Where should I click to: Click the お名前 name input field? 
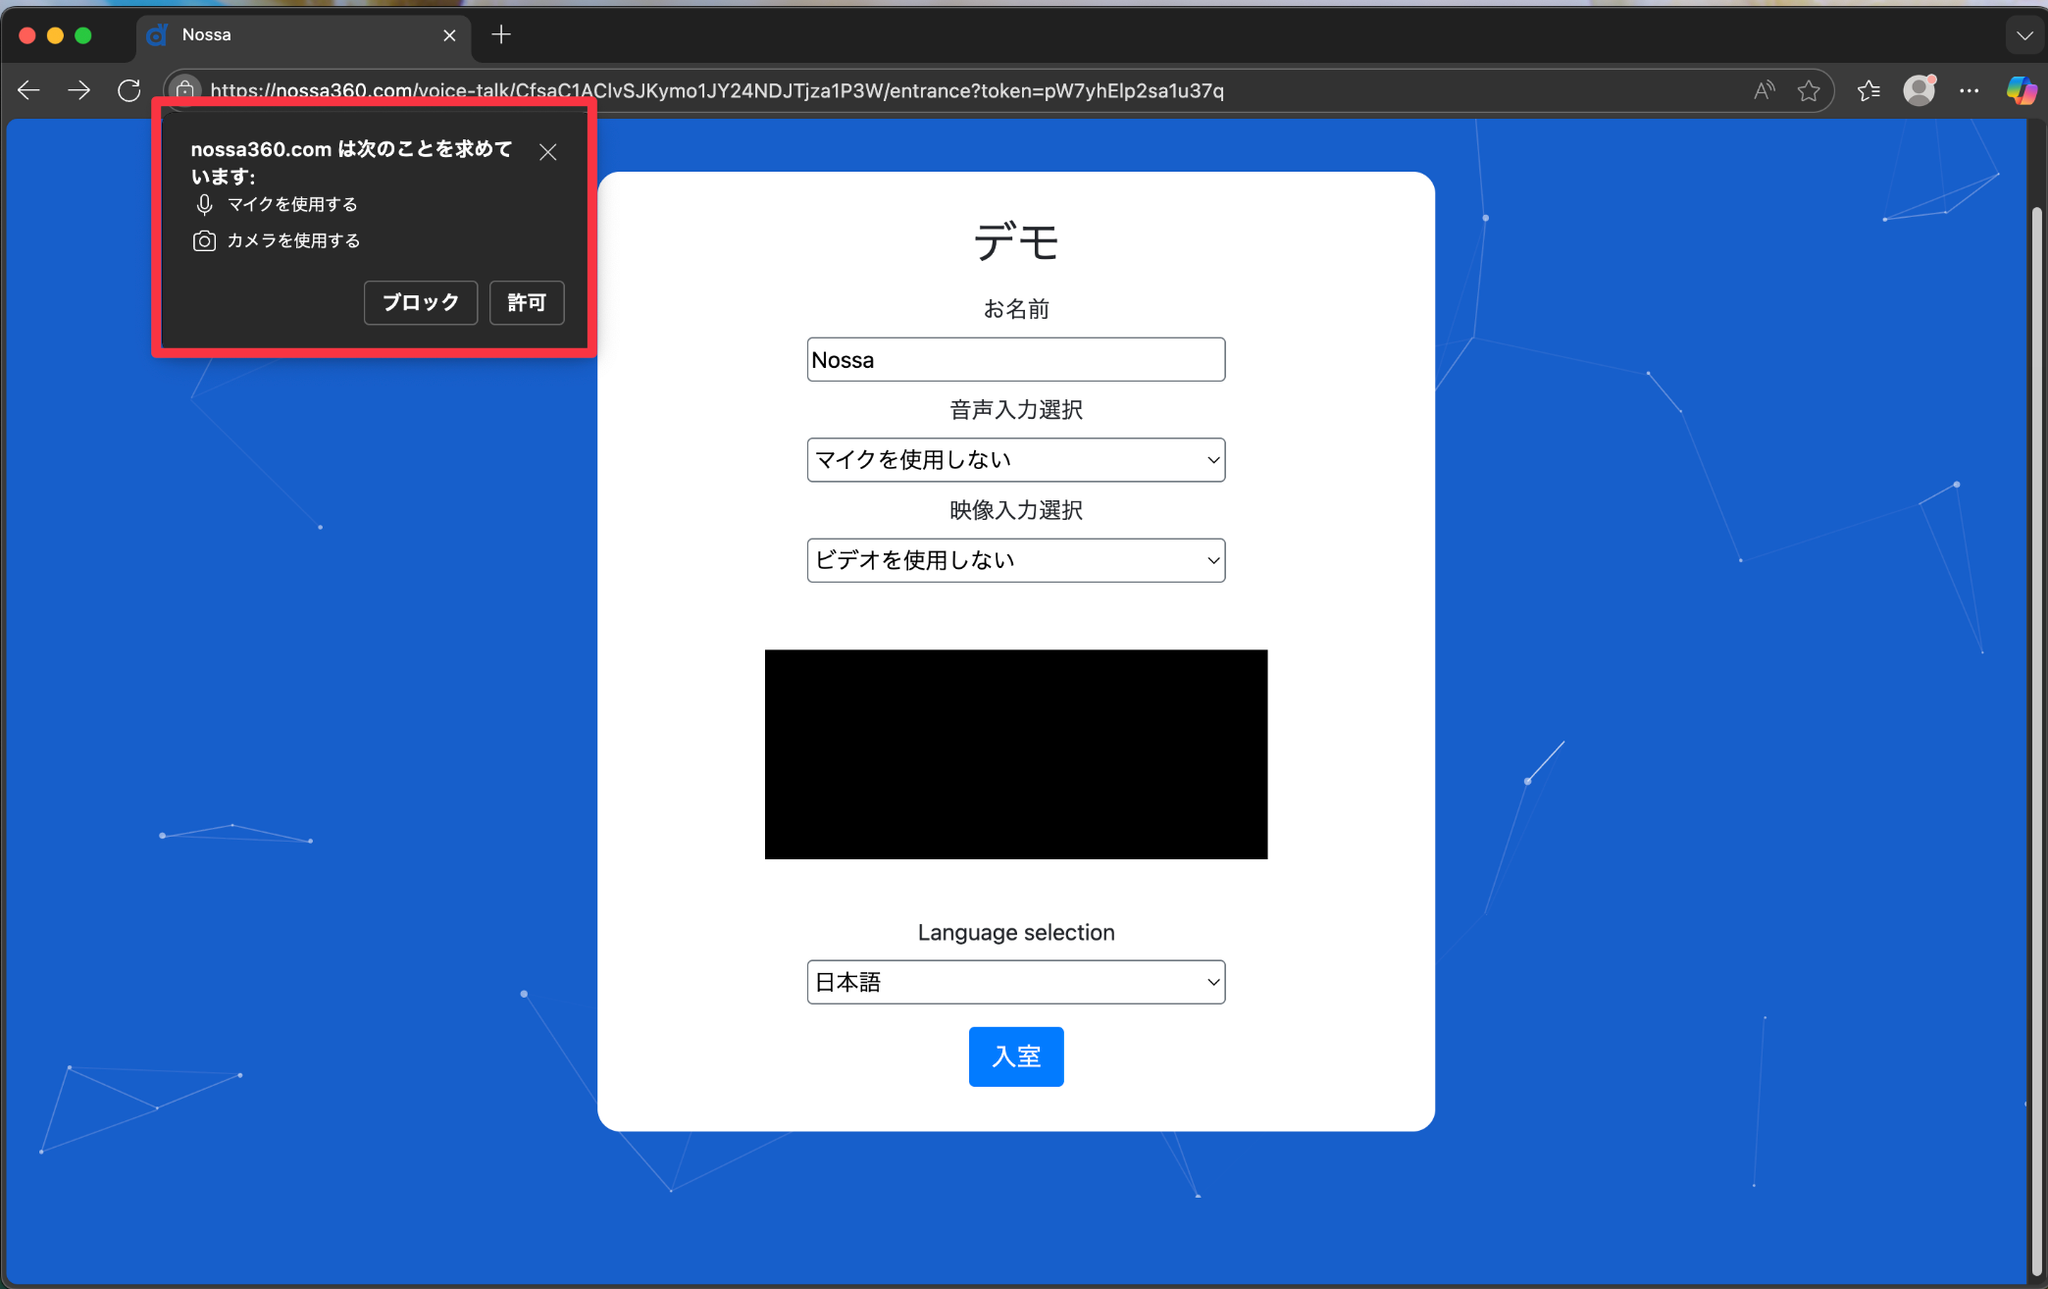[1015, 360]
